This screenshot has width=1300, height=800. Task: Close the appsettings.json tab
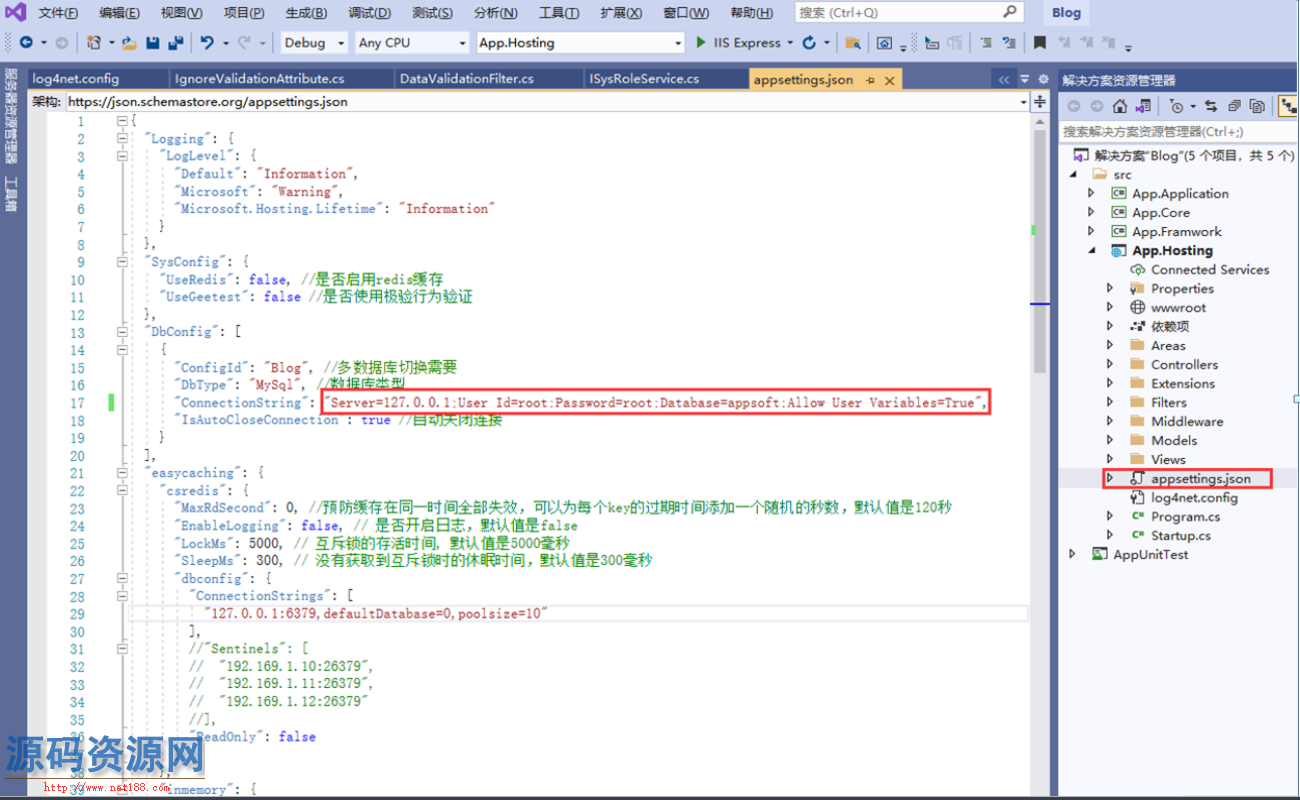click(x=888, y=79)
